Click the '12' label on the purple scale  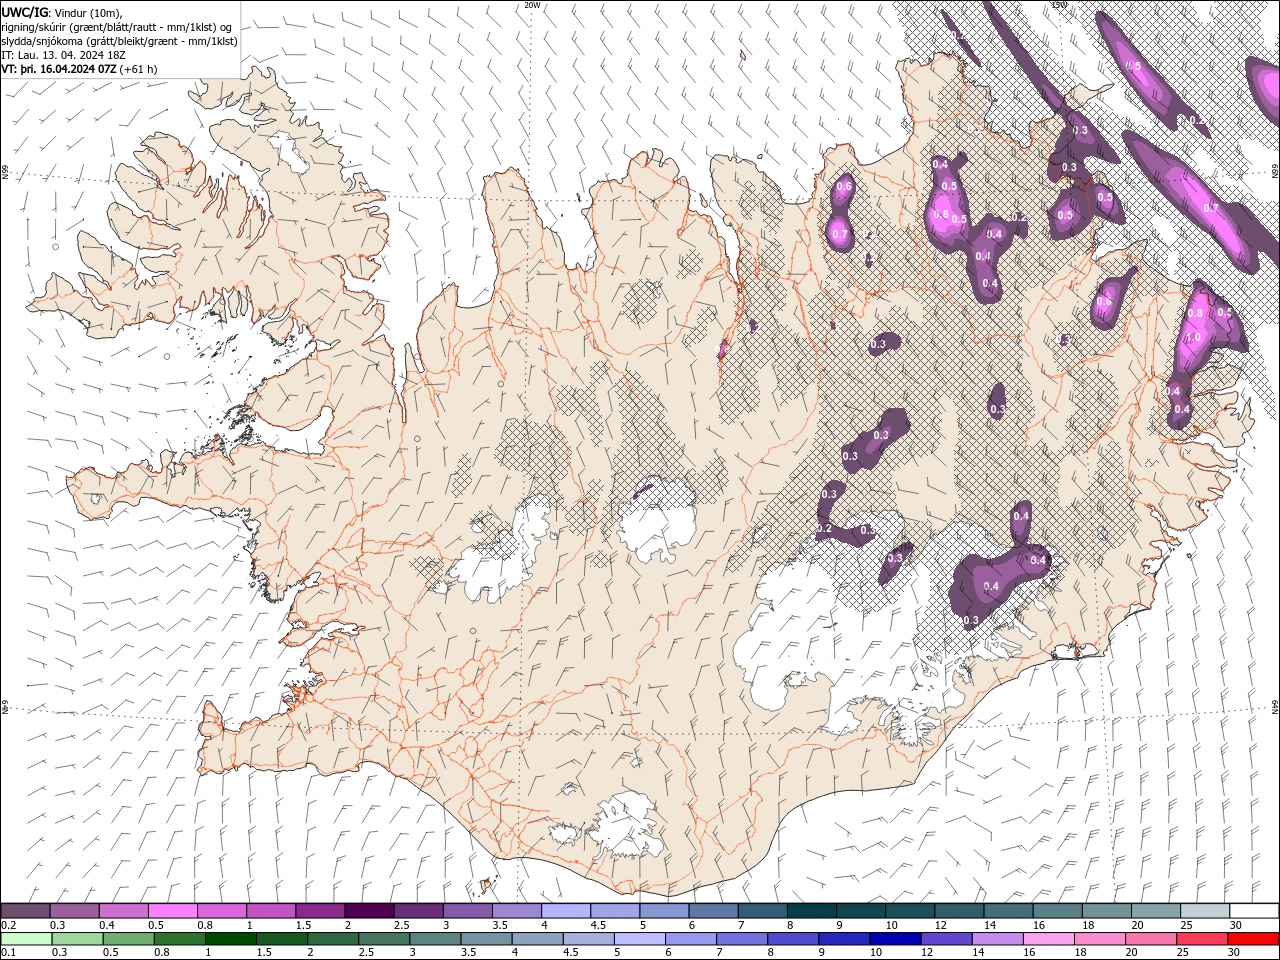pos(940,925)
